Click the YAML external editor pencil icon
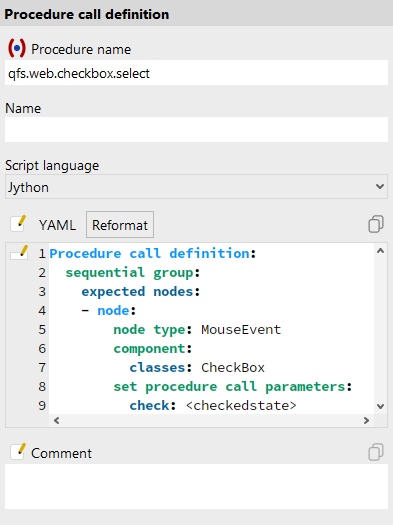 pos(18,224)
